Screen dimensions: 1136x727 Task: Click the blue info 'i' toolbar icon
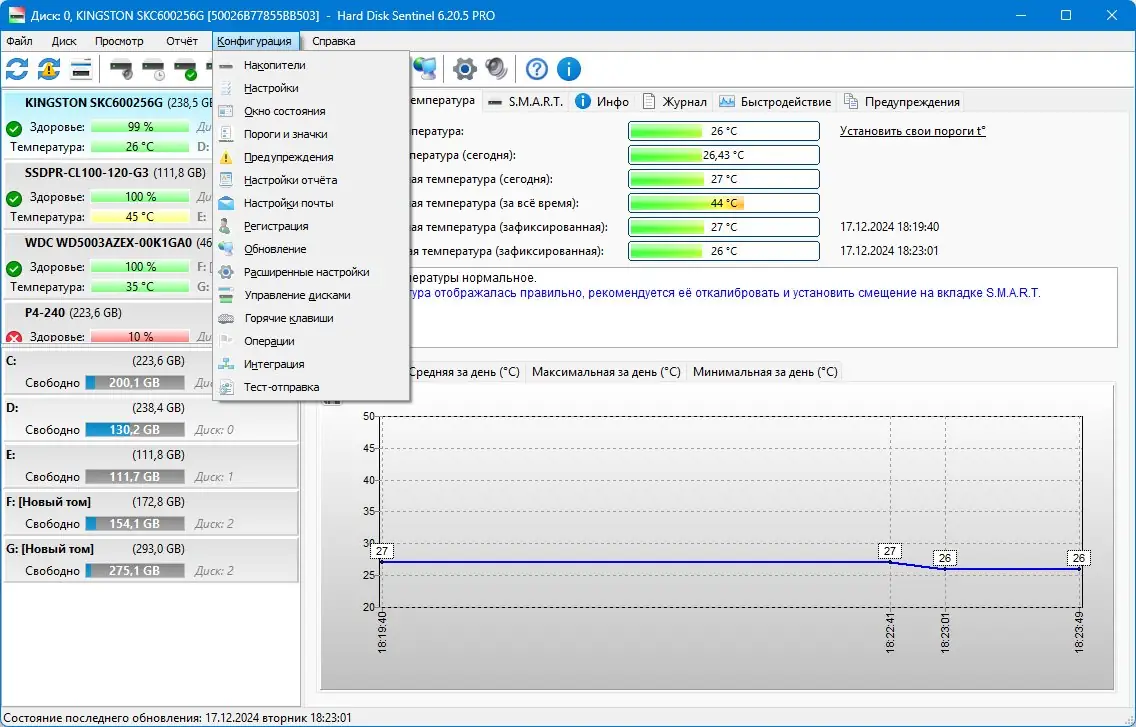click(569, 69)
